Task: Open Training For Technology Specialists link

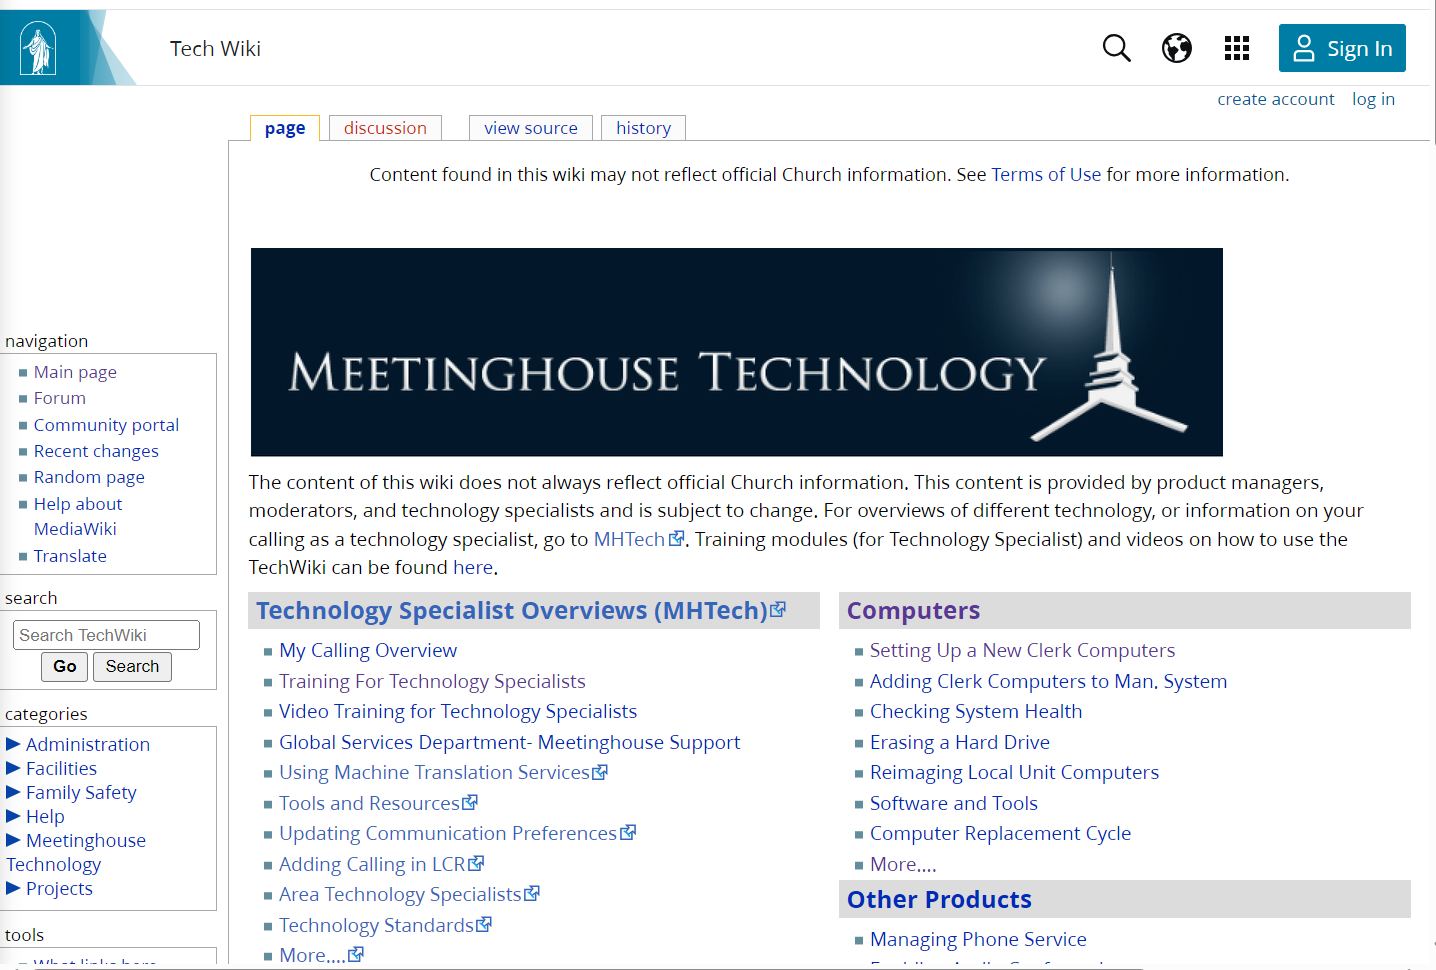Action: 432,681
